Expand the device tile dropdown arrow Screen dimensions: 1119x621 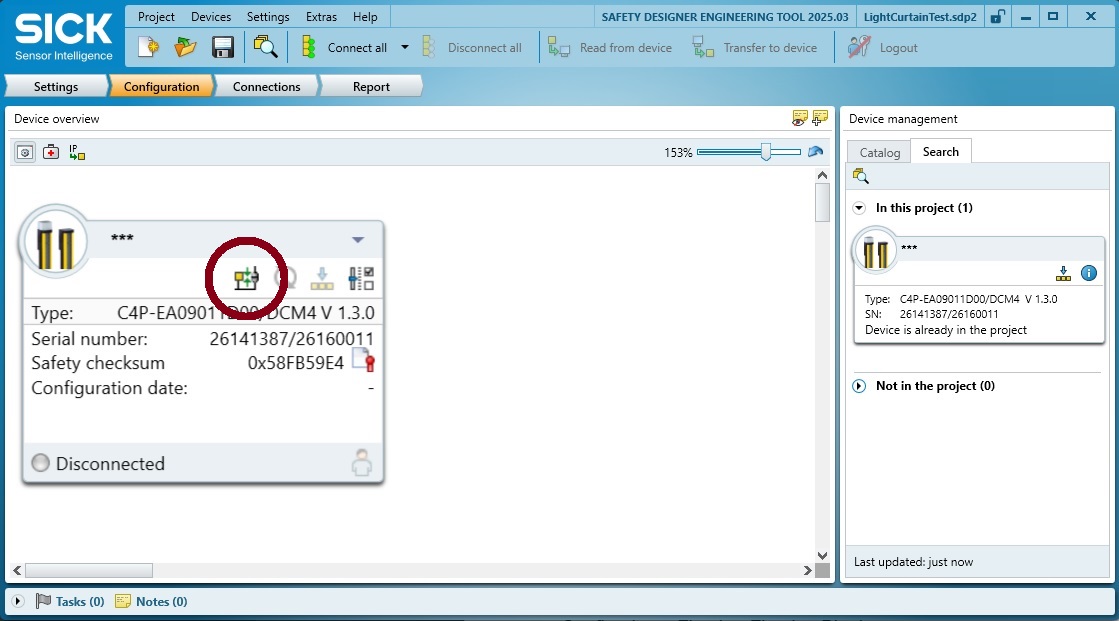pos(358,240)
